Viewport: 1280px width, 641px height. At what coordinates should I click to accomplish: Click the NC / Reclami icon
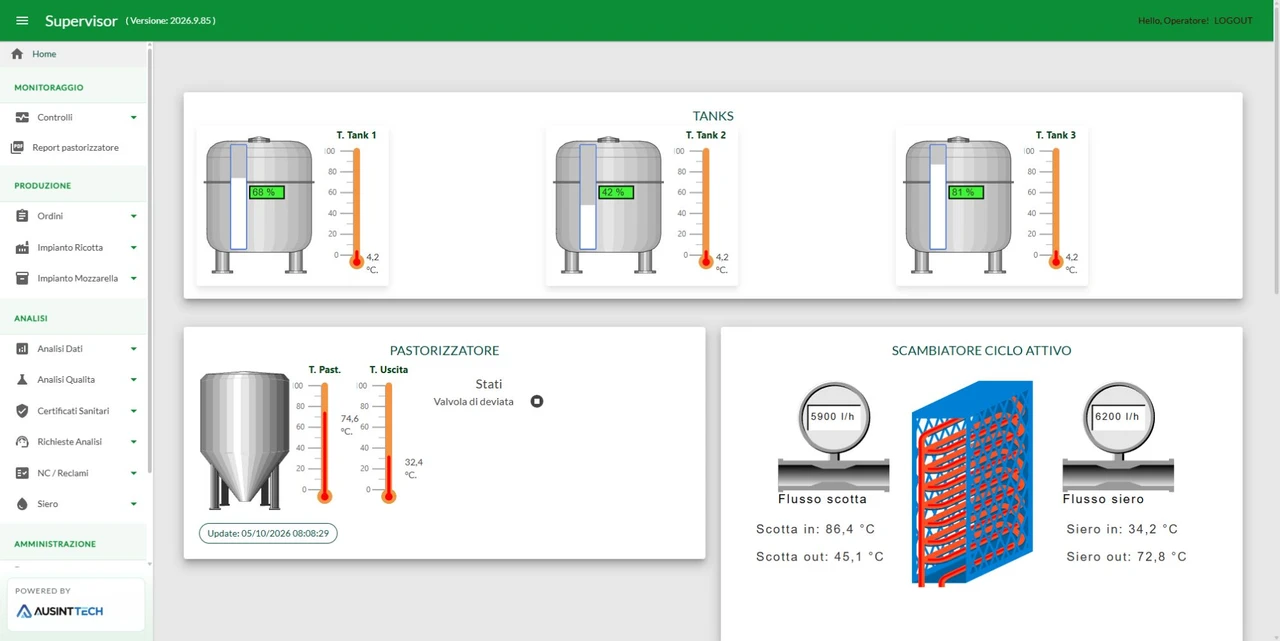pyautogui.click(x=22, y=473)
